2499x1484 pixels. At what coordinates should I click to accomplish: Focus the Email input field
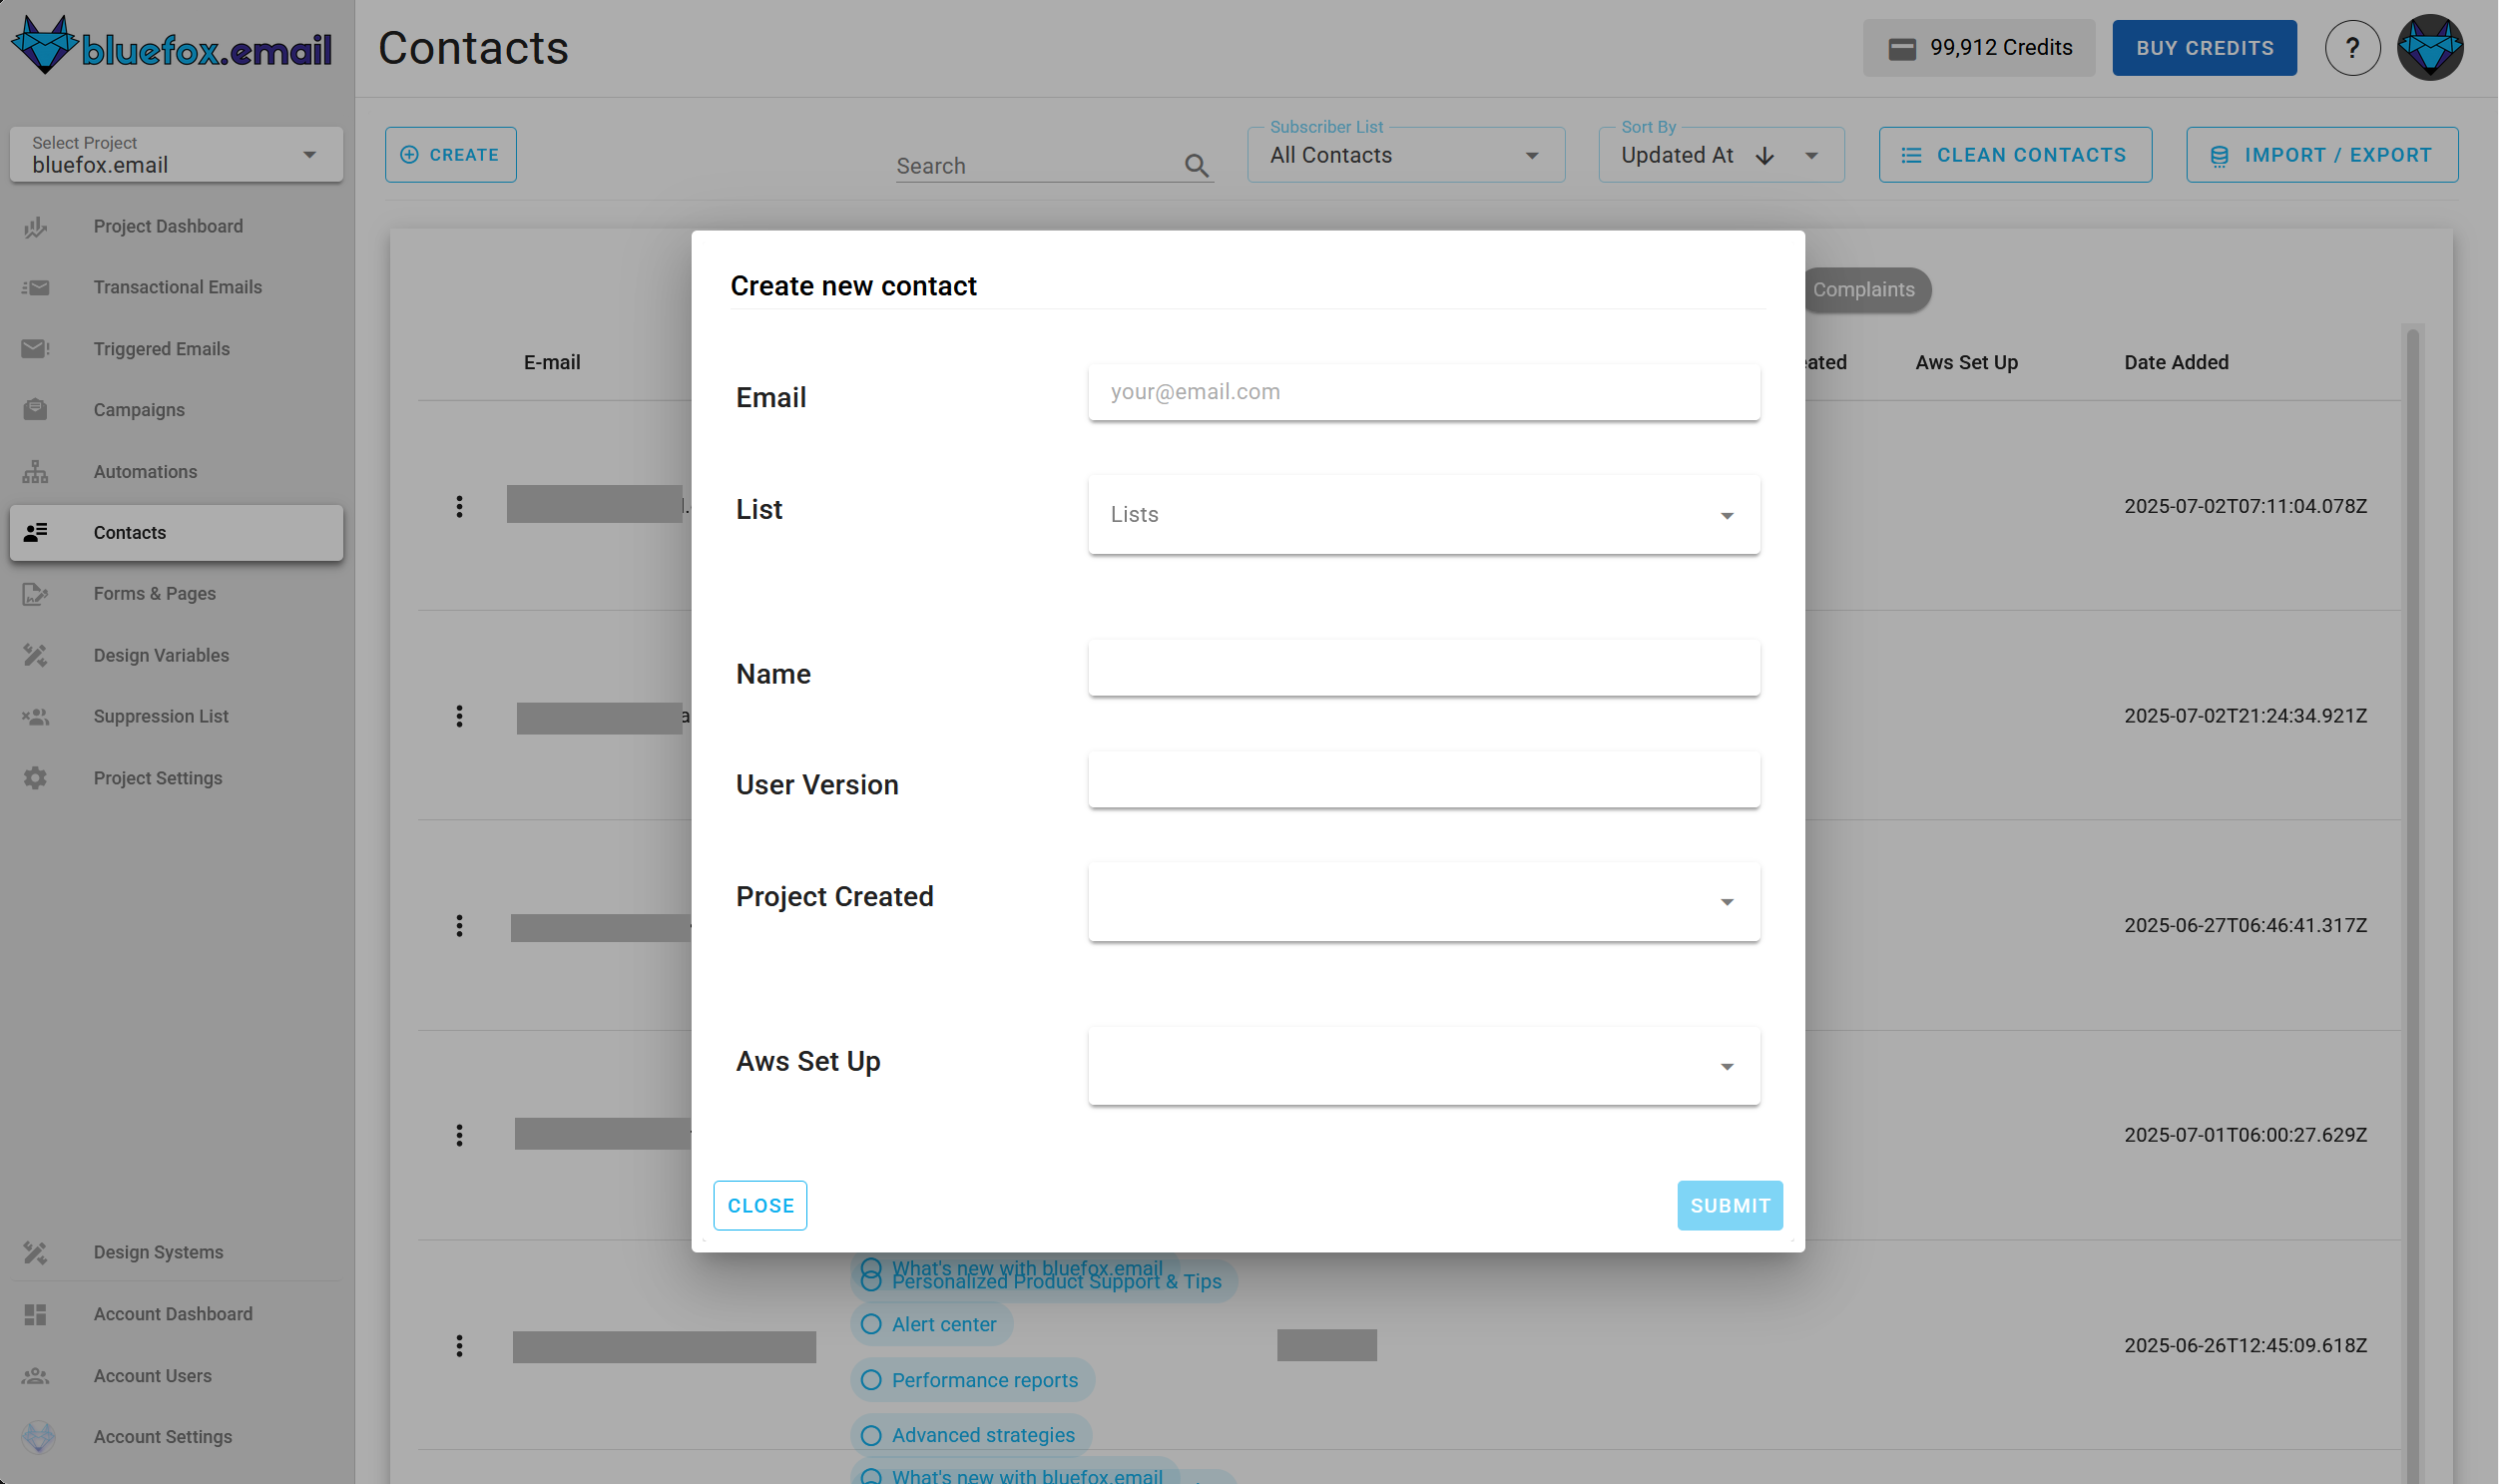(x=1424, y=392)
